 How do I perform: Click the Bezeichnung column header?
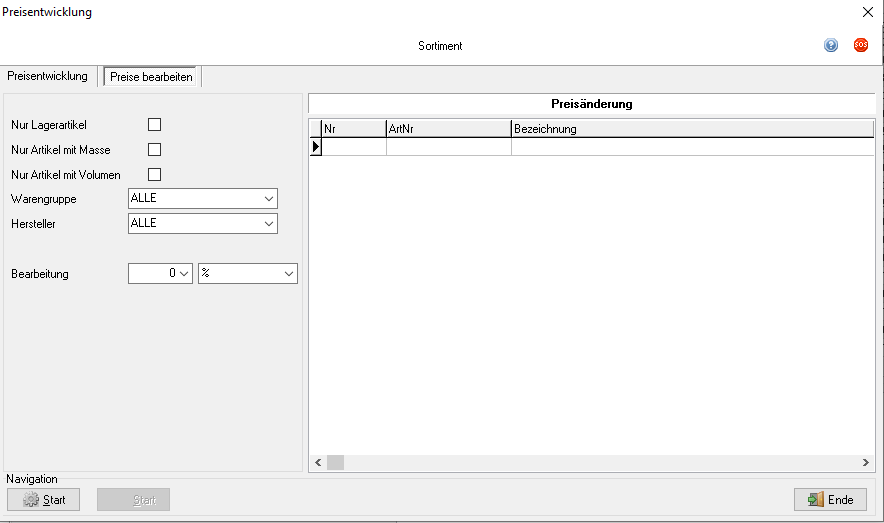(690, 129)
